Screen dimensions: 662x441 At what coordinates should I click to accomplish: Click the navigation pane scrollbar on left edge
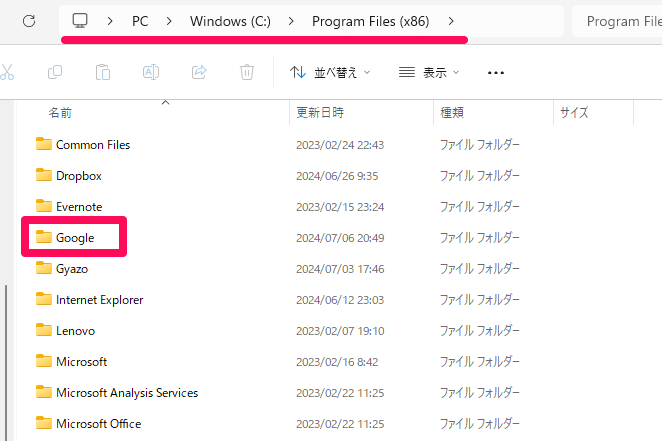coord(6,362)
